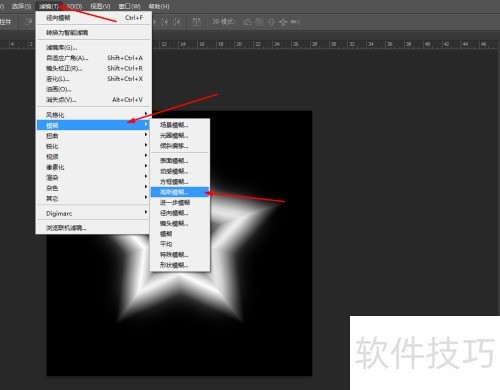Image resolution: width=500 pixels, height=390 pixels.
Task: Select 形状模糊... in blur submenu
Action: coord(180,265)
